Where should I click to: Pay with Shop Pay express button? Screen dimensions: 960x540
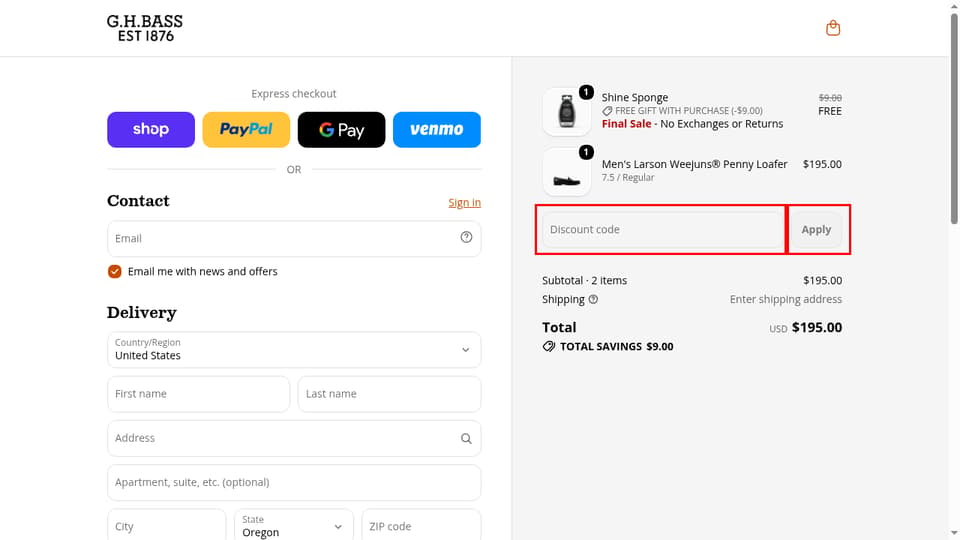point(151,129)
